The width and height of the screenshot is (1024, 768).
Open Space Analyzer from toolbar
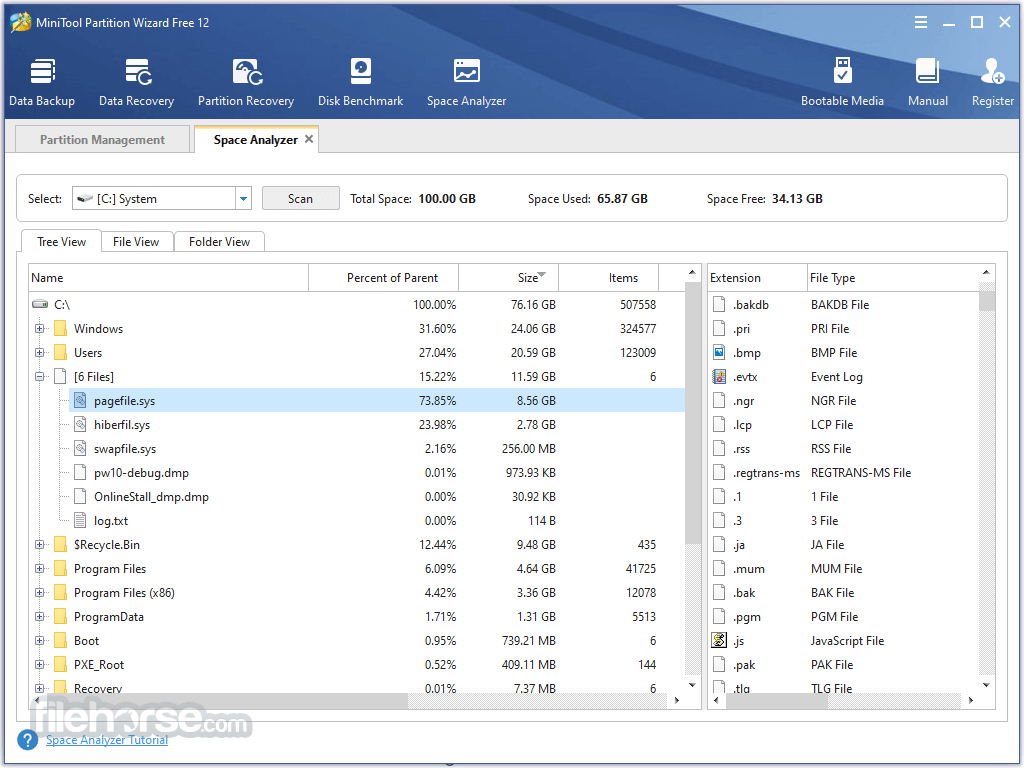466,83
